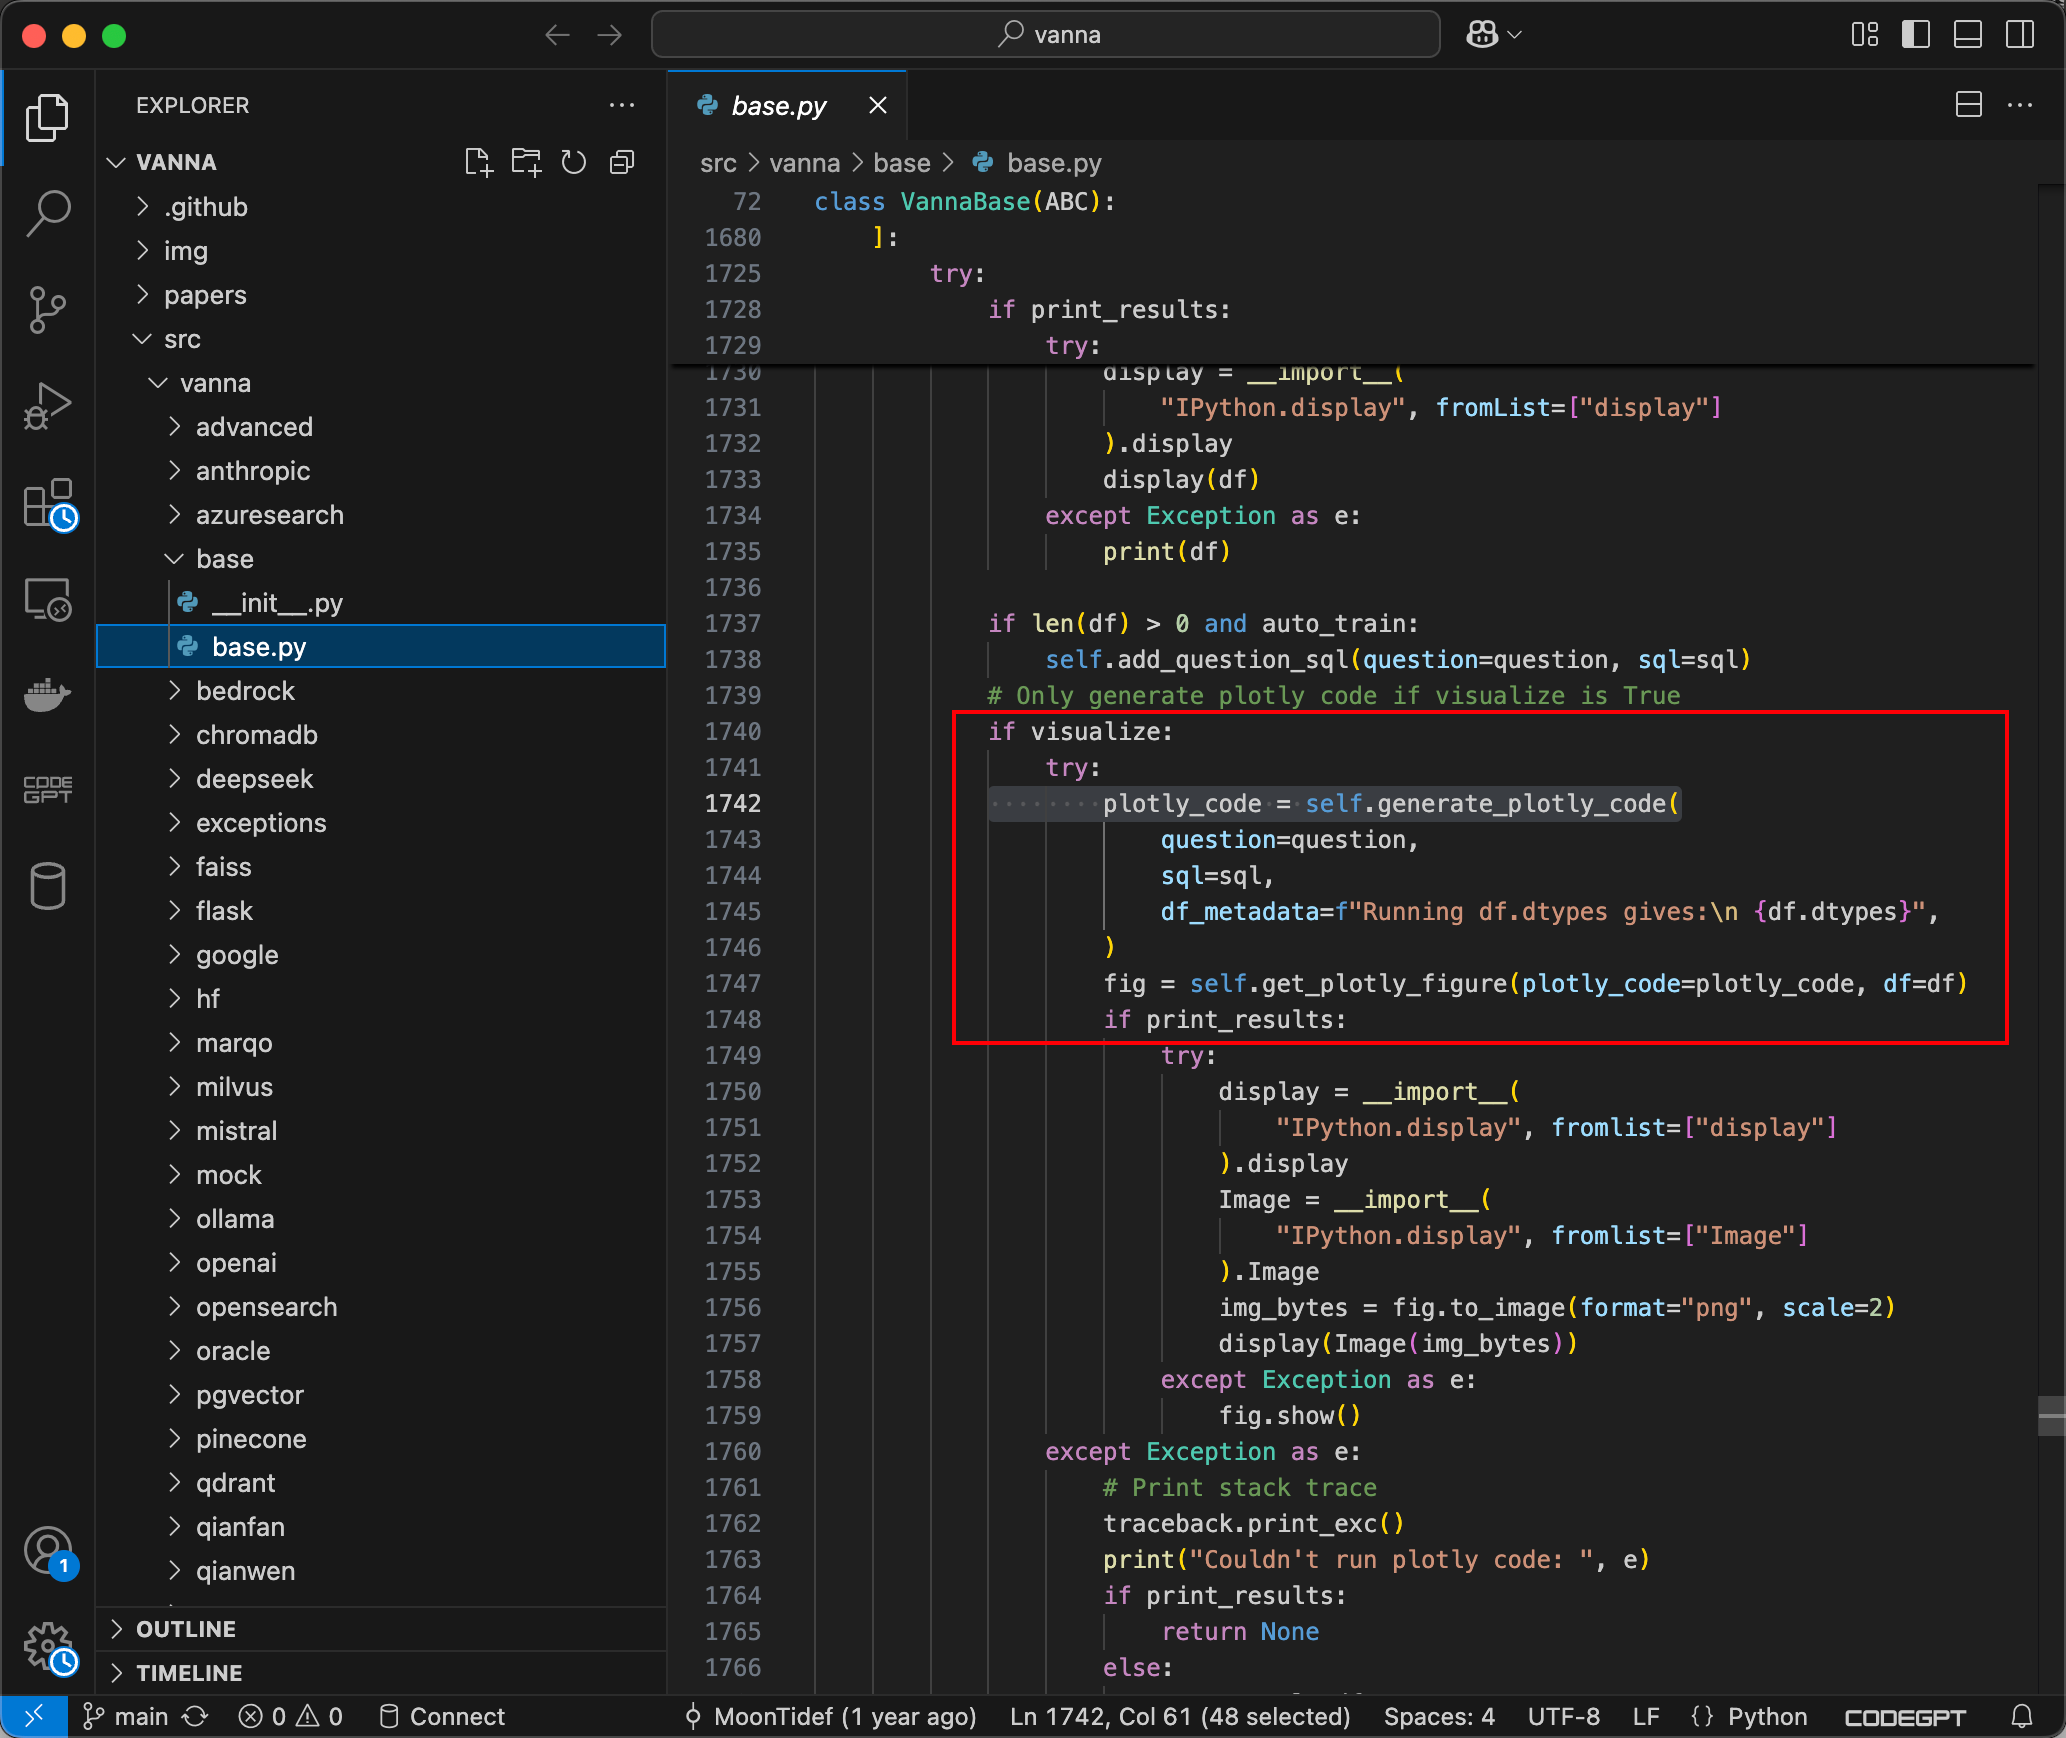Toggle the primary side bar visibility
2066x1738 pixels.
[1915, 35]
